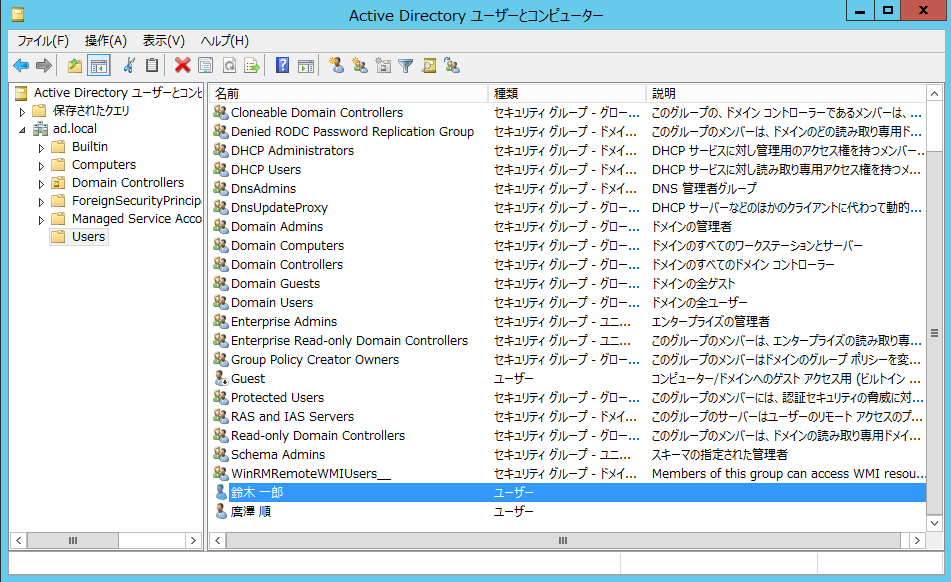
Task: Click the description 'DNS 管理者グループ'
Action: pos(704,189)
